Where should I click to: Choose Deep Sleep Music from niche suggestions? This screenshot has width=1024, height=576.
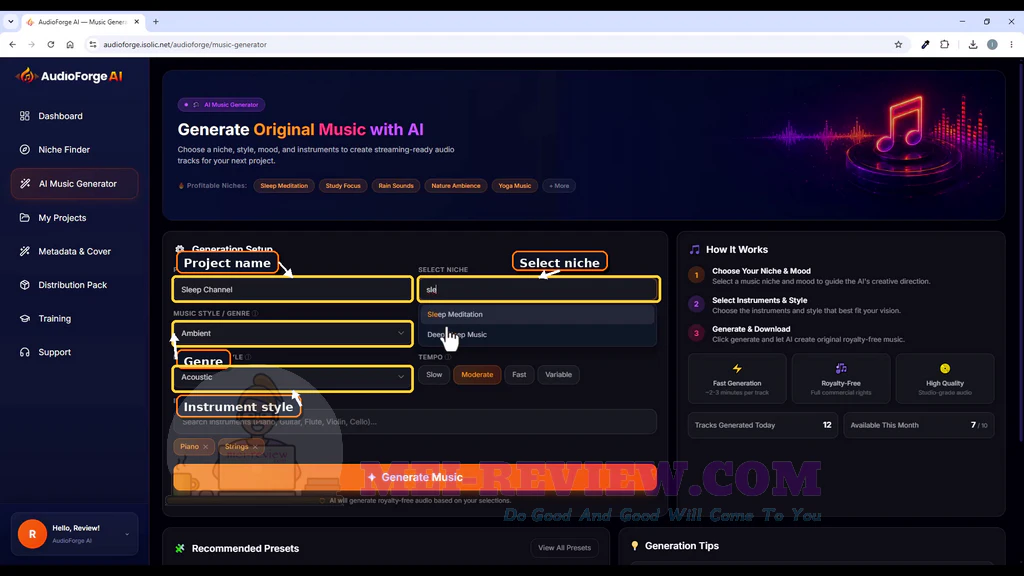pyautogui.click(x=537, y=334)
